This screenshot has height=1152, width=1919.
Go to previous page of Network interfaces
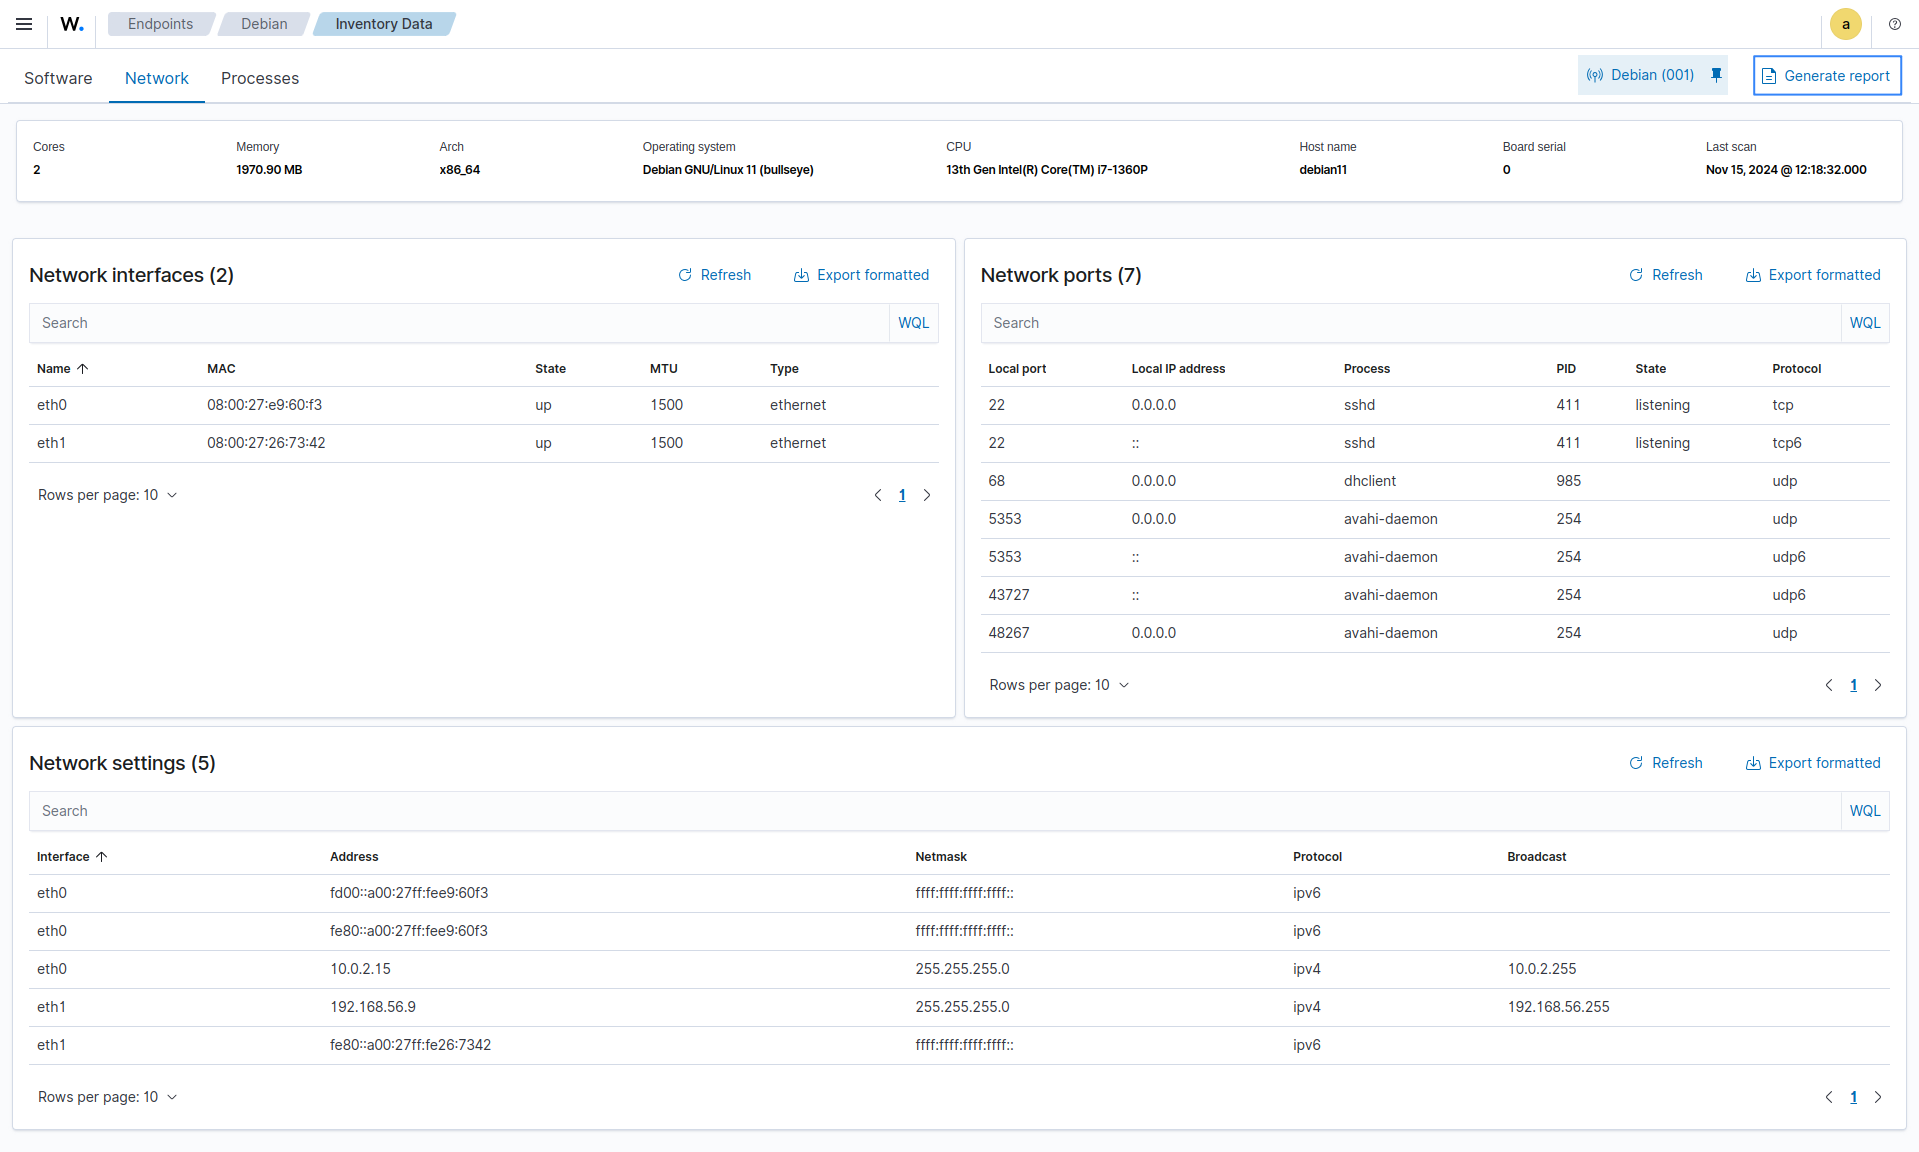pyautogui.click(x=878, y=495)
